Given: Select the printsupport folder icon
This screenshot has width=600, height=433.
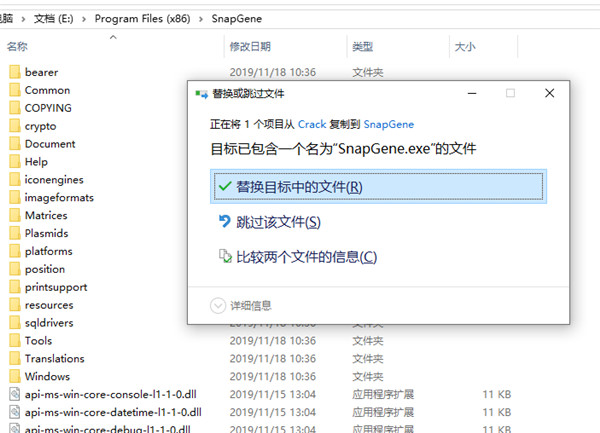Looking at the screenshot, I should point(15,287).
